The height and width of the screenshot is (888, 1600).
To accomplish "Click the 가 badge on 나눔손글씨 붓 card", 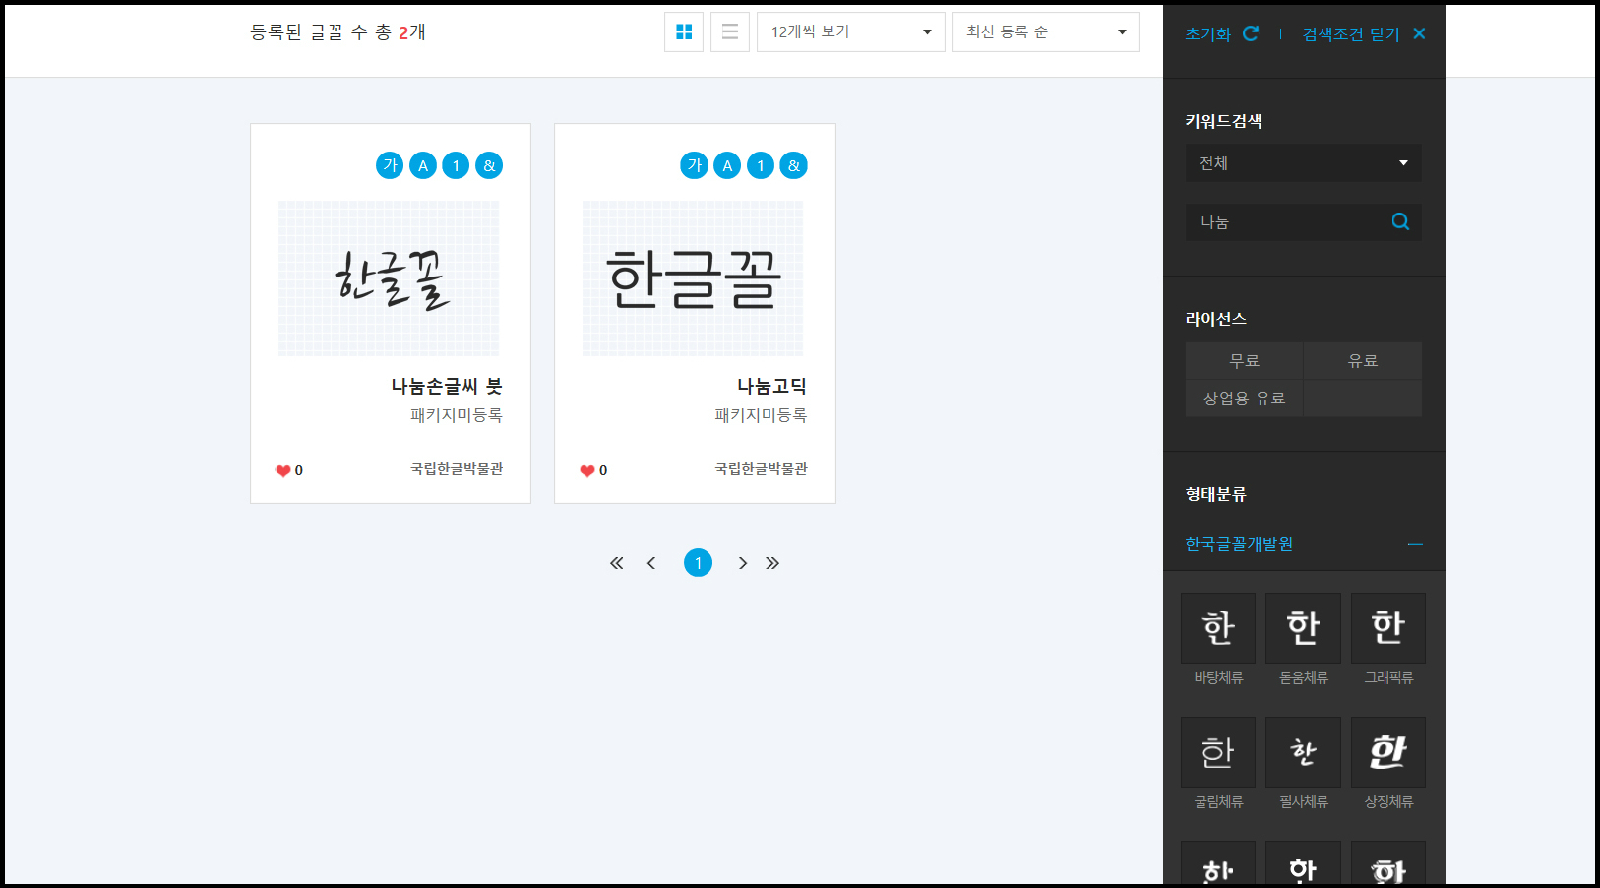I will coord(390,165).
